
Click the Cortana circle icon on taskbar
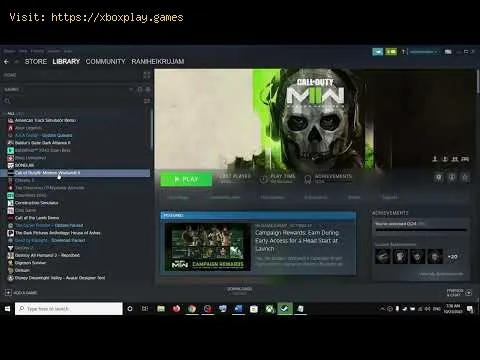tap(130, 309)
